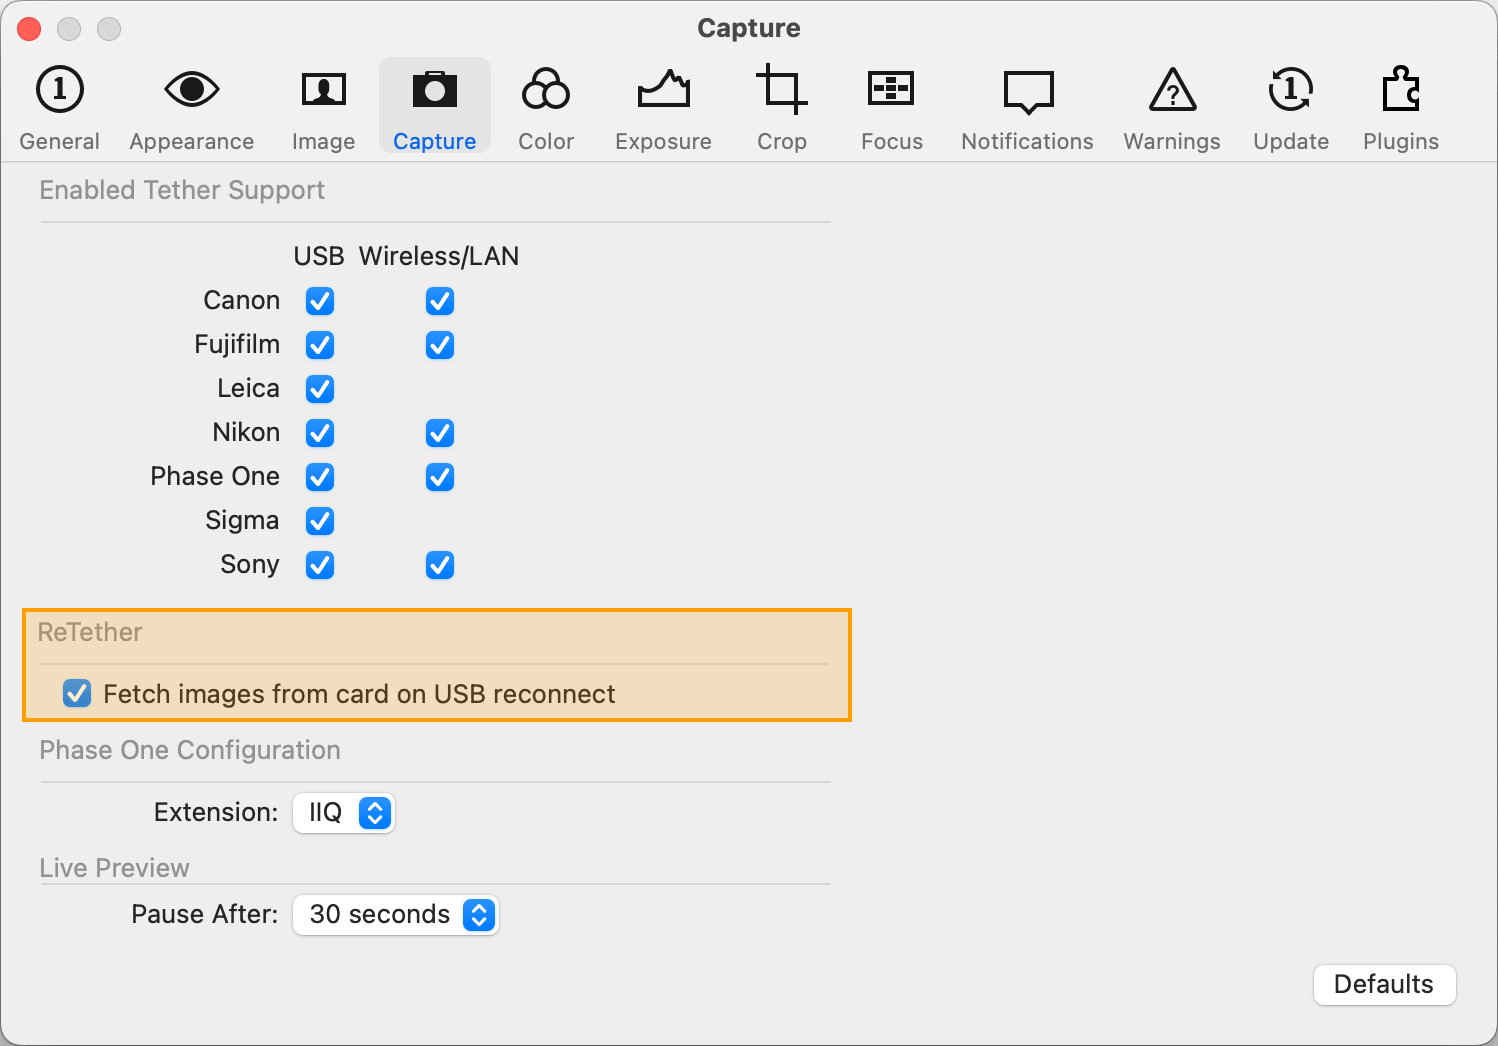Toggle Canon Wireless/LAN checkbox
The width and height of the screenshot is (1498, 1046).
pyautogui.click(x=440, y=301)
